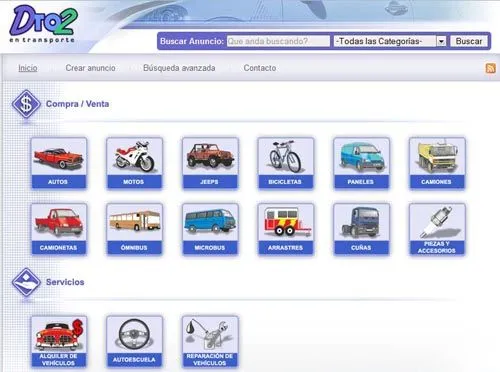The width and height of the screenshot is (500, 372).
Task: Open Alquiler de Vehículos service
Action: tap(59, 342)
